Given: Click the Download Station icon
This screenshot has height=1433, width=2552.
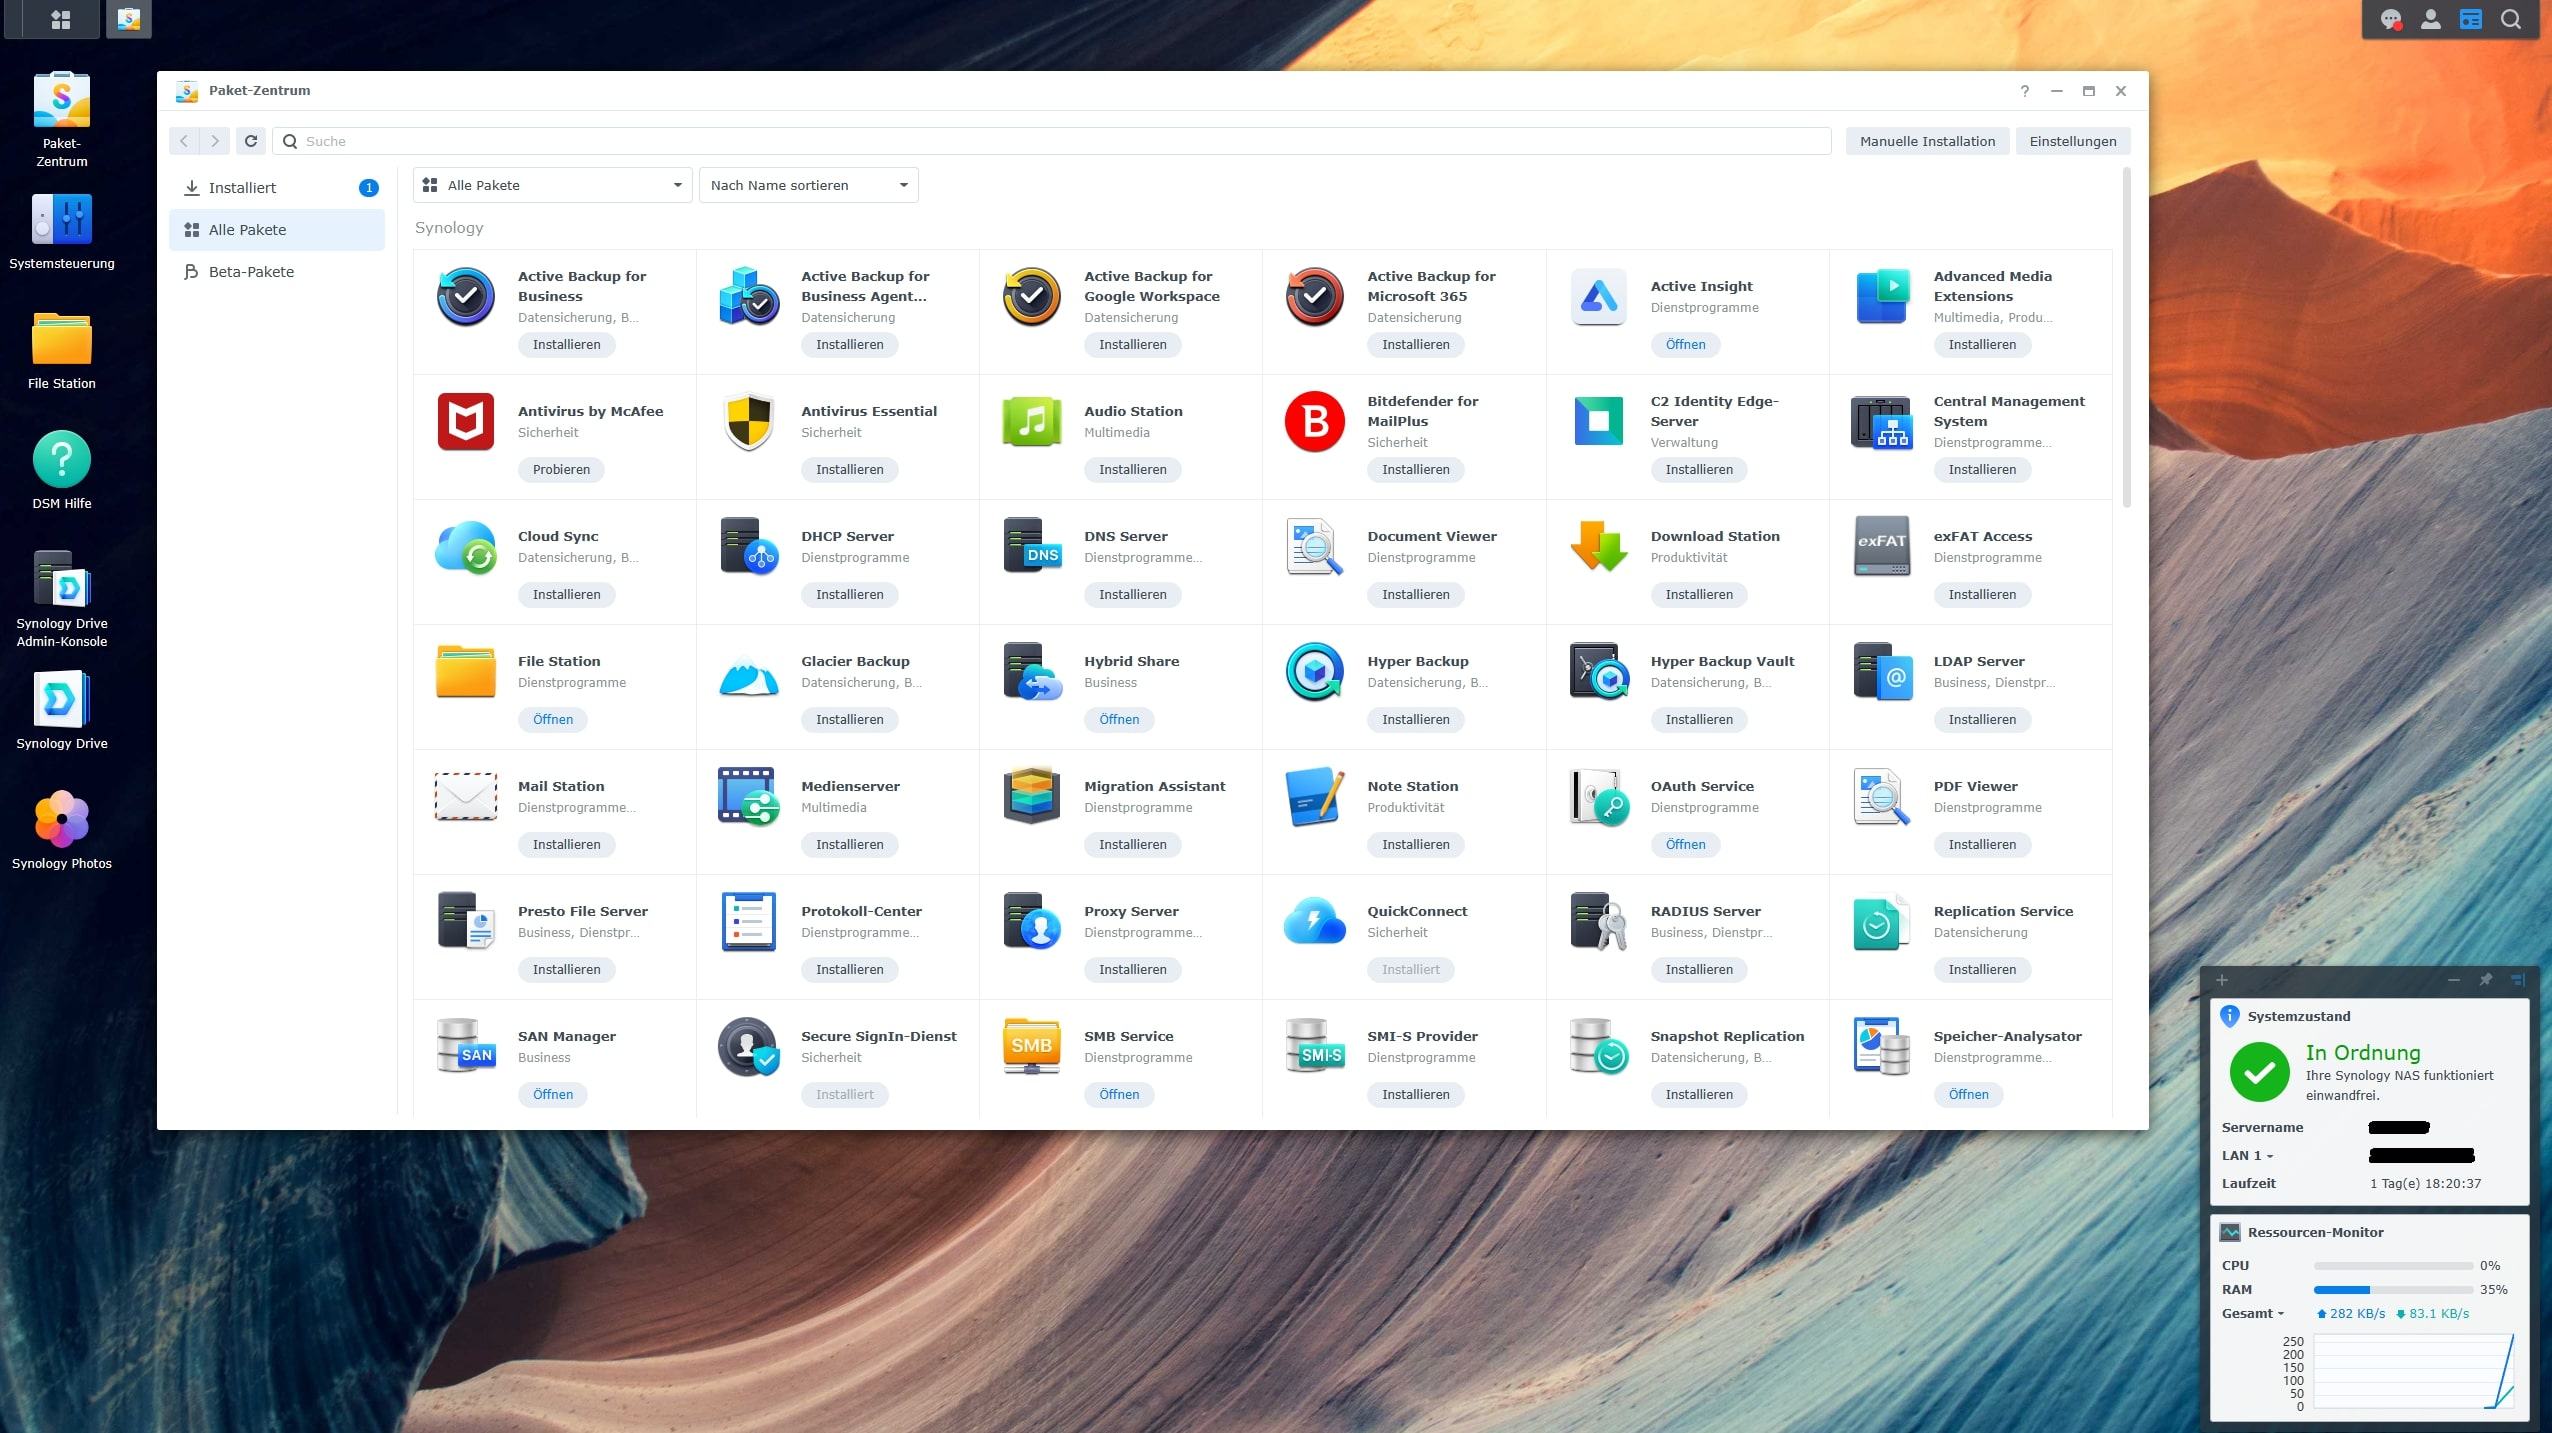Looking at the screenshot, I should (1598, 547).
